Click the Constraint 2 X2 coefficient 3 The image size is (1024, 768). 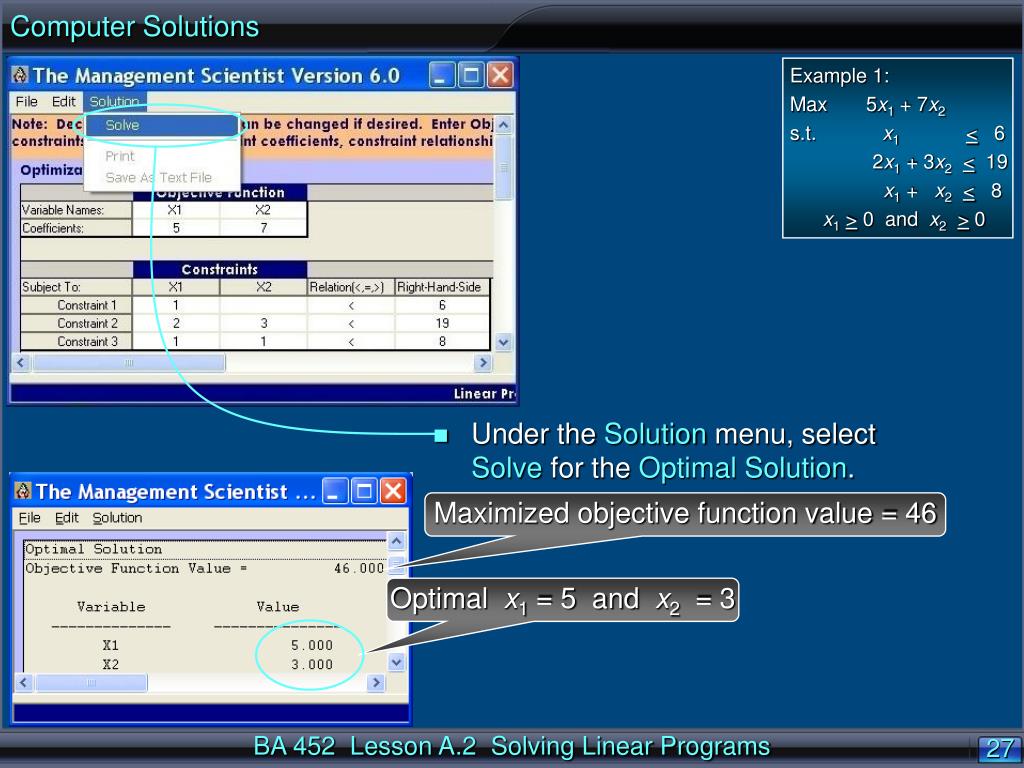pos(263,323)
